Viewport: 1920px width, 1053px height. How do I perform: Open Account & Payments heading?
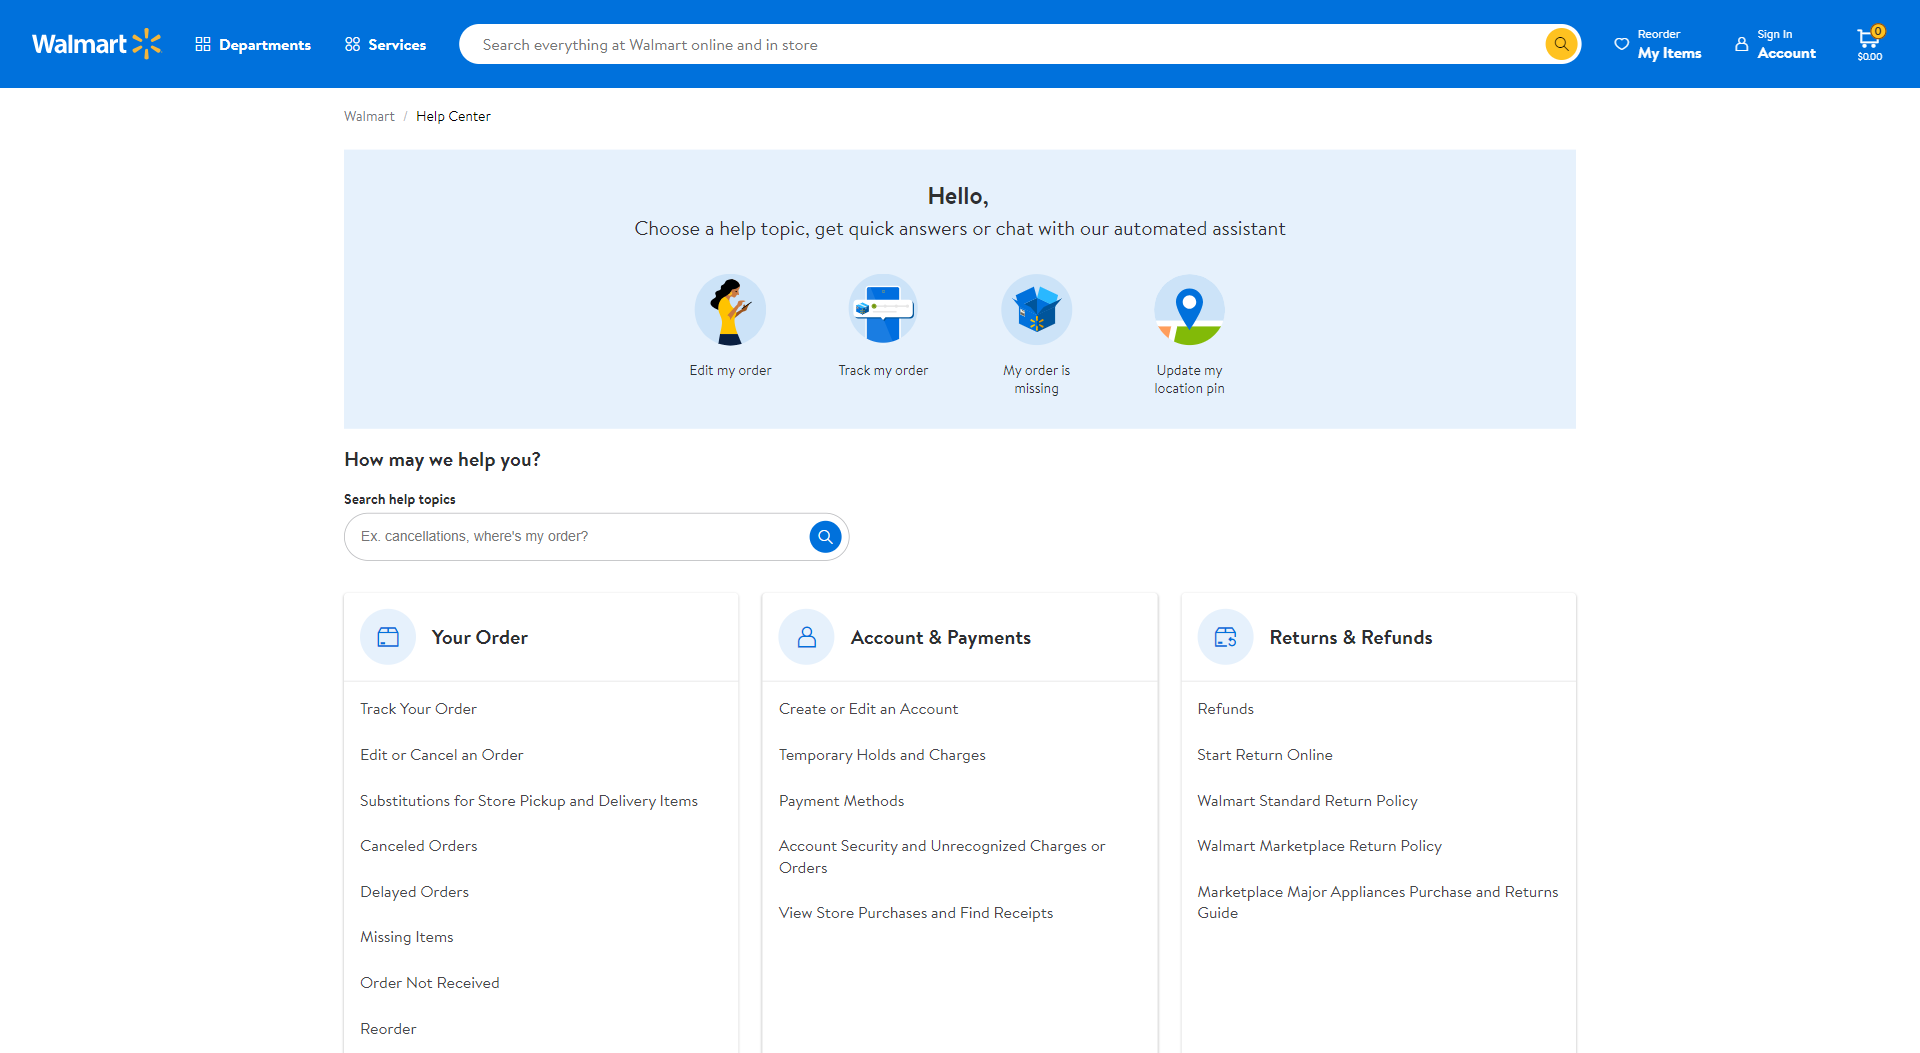point(941,637)
